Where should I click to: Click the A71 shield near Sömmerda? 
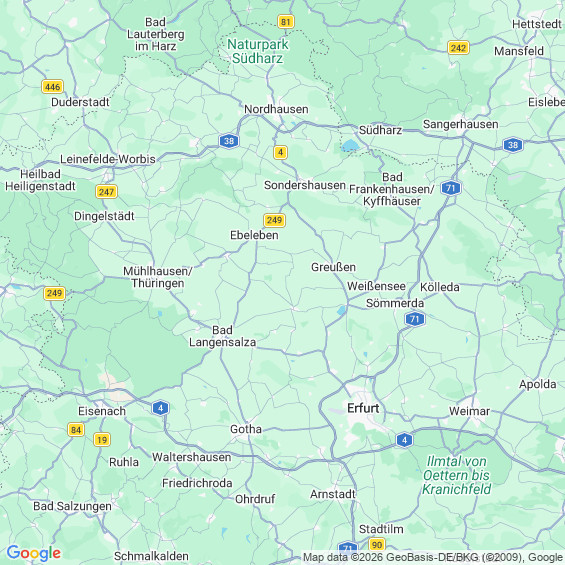click(x=415, y=319)
